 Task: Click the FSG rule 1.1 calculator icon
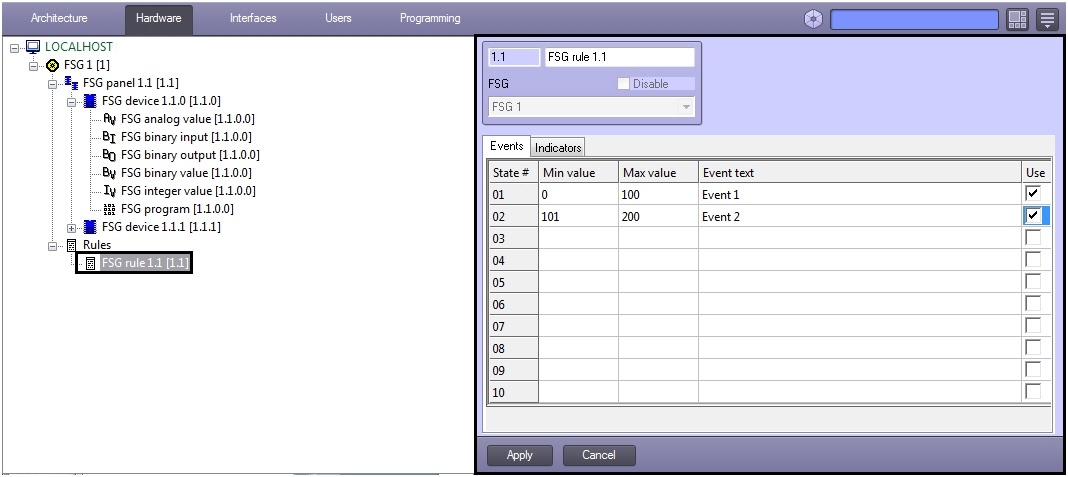click(91, 263)
